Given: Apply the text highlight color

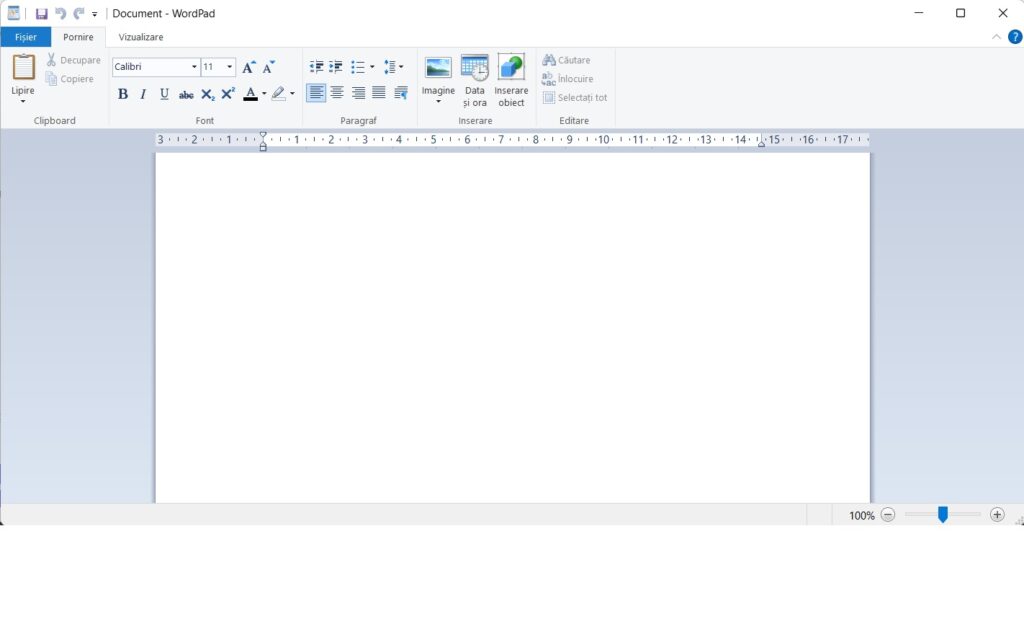Looking at the screenshot, I should [x=279, y=94].
